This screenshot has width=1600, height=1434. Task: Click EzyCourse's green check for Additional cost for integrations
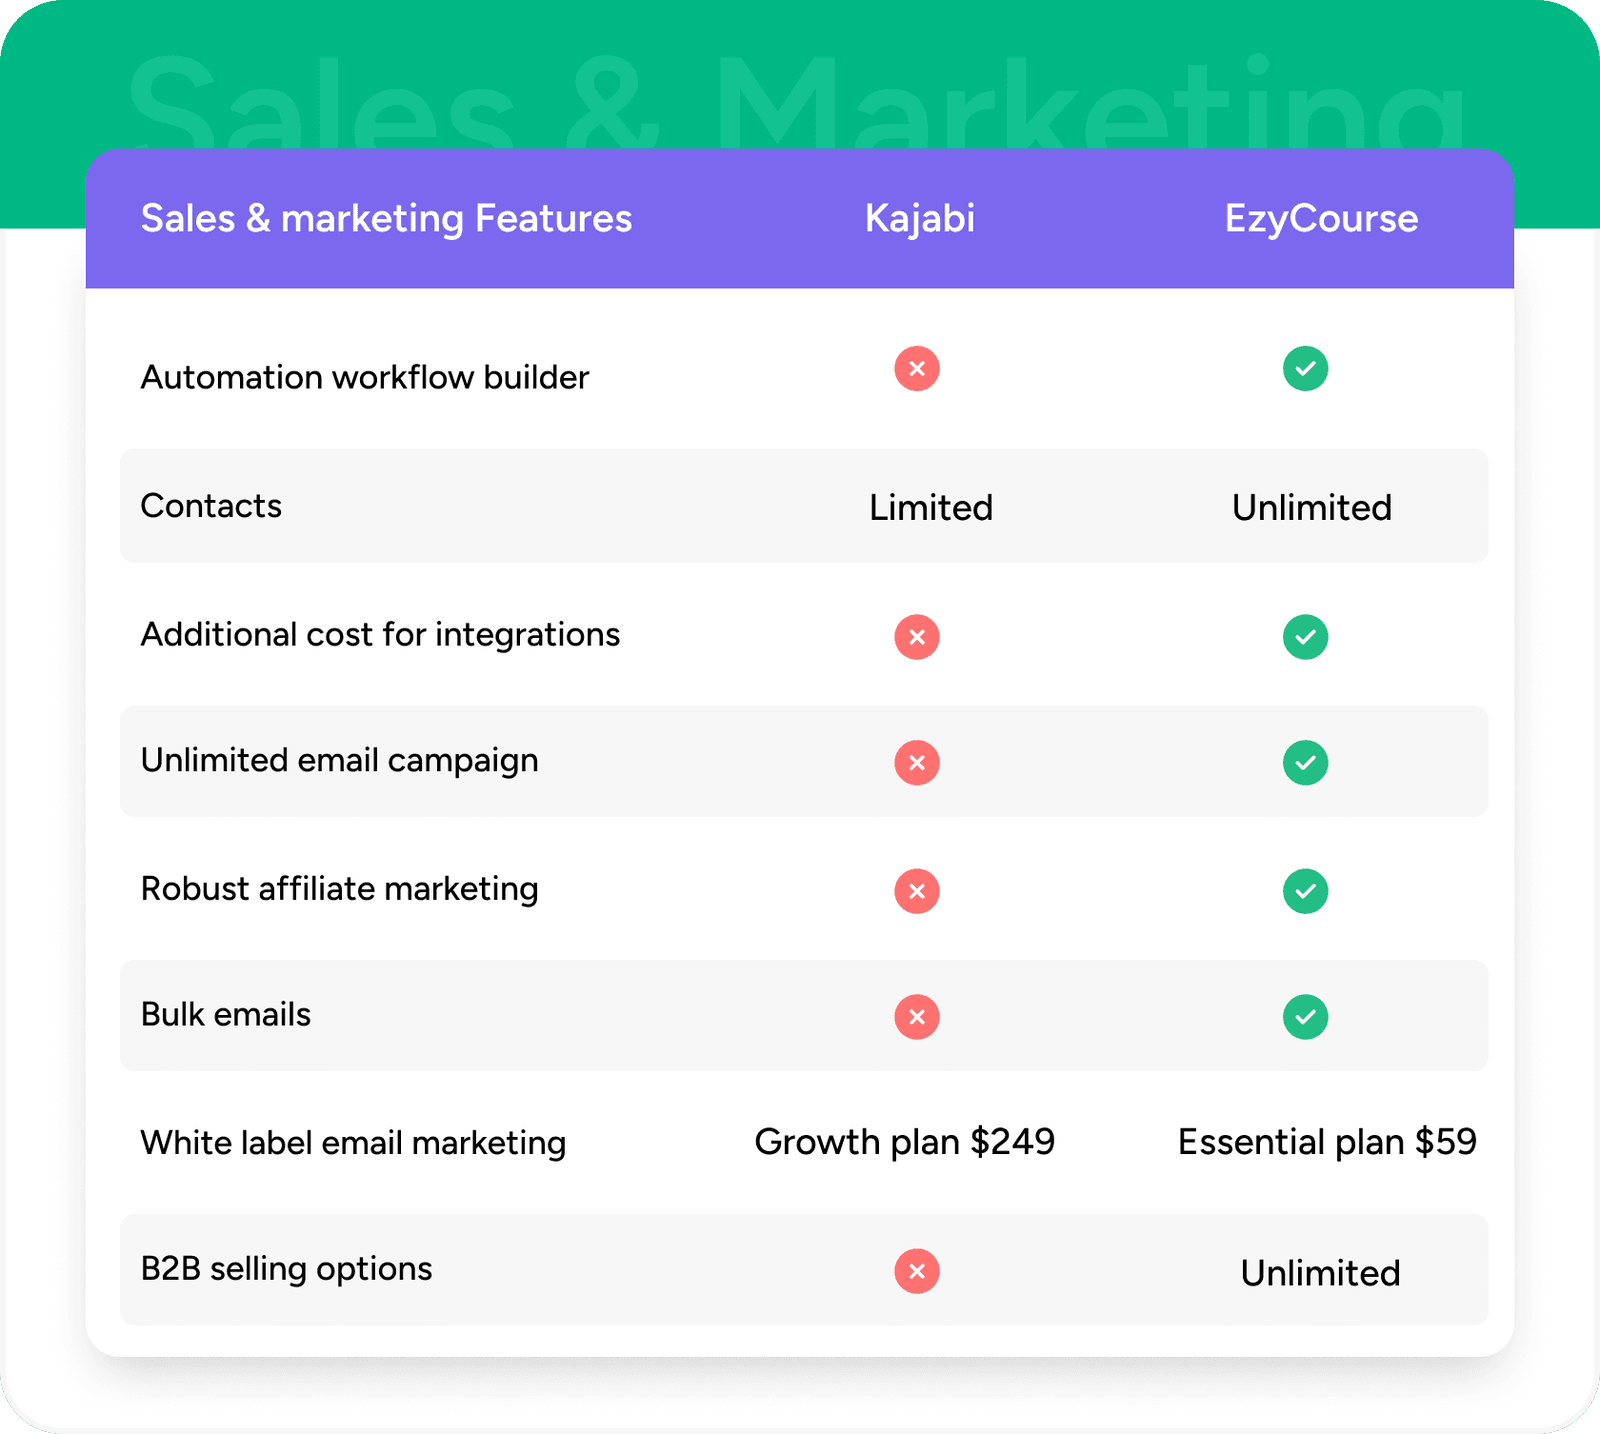(x=1305, y=637)
